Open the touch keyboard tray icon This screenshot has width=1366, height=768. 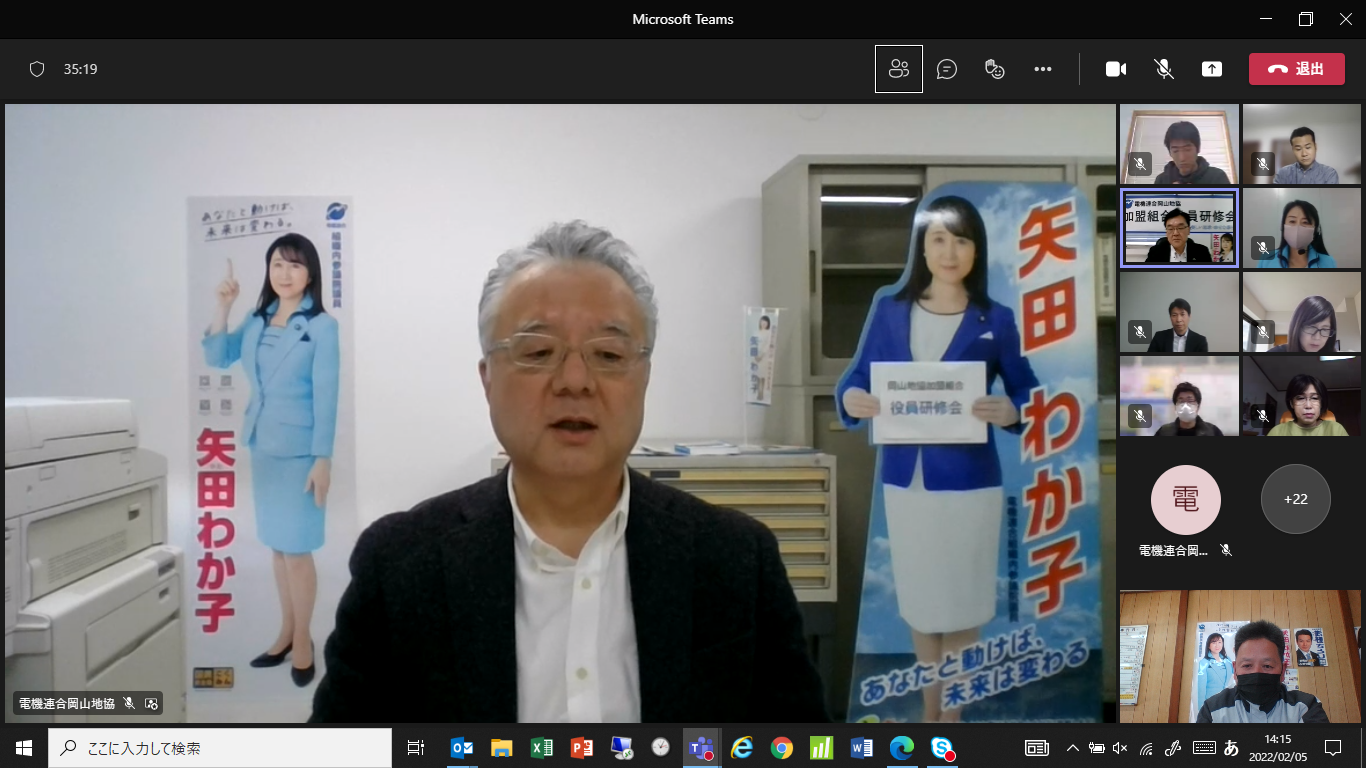tap(1203, 747)
